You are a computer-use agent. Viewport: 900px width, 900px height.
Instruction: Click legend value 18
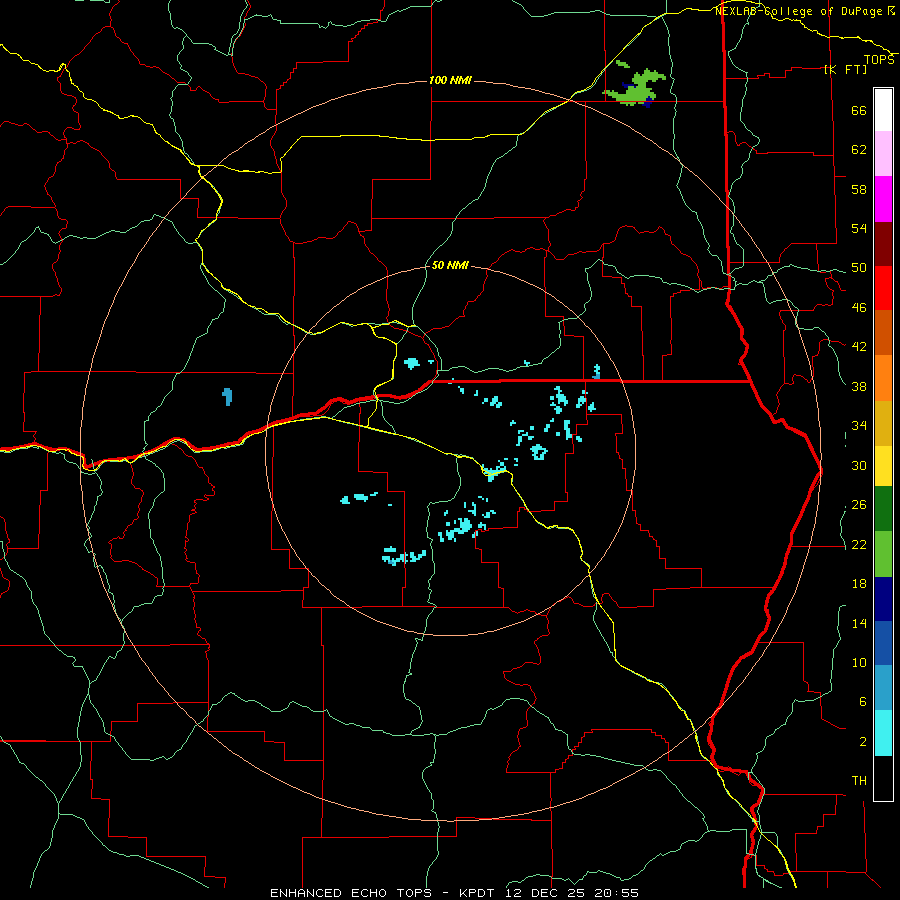click(859, 584)
